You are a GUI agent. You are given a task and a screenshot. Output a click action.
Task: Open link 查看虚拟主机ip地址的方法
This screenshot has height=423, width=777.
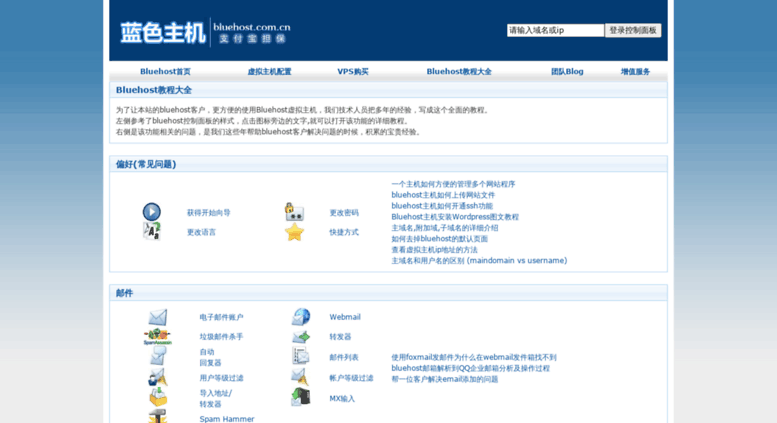tap(435, 249)
